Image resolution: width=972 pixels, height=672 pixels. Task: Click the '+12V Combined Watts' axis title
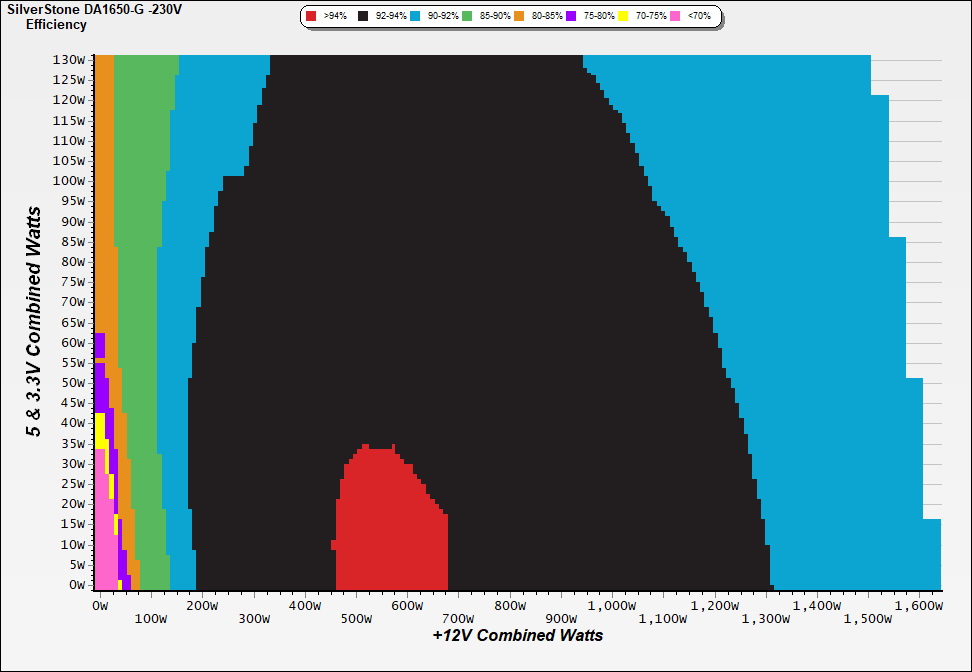[518, 634]
